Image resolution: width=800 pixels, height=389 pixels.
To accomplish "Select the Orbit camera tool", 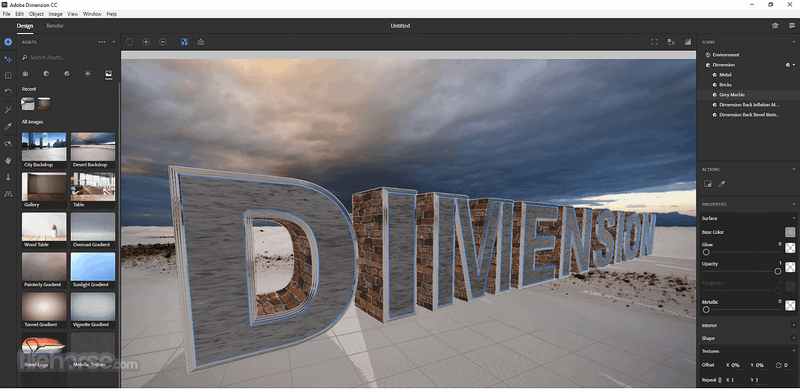I will (8, 144).
